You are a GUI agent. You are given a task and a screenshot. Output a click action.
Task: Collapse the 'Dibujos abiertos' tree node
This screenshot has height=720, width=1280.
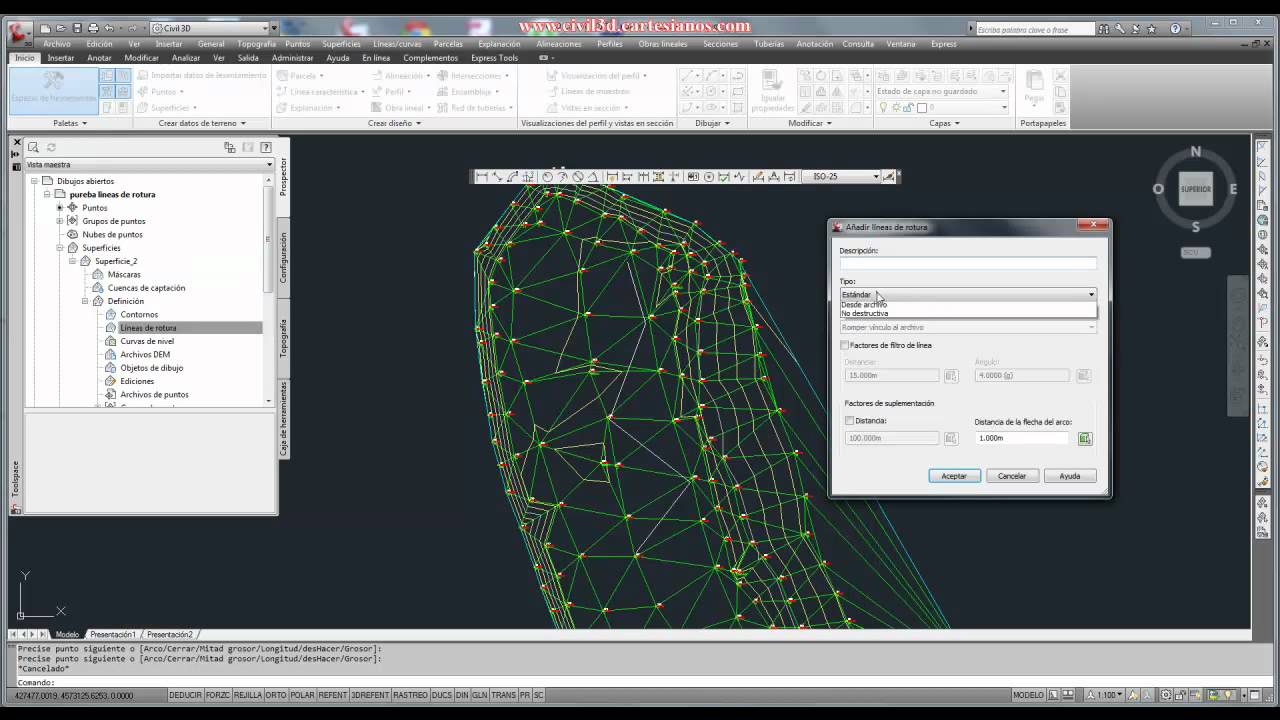tap(34, 181)
